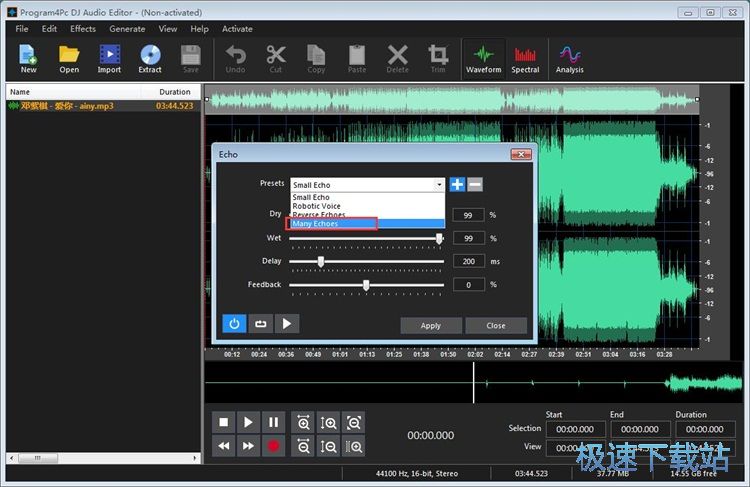Click Close button in Echo dialog
This screenshot has height=487, width=750.
click(x=496, y=325)
